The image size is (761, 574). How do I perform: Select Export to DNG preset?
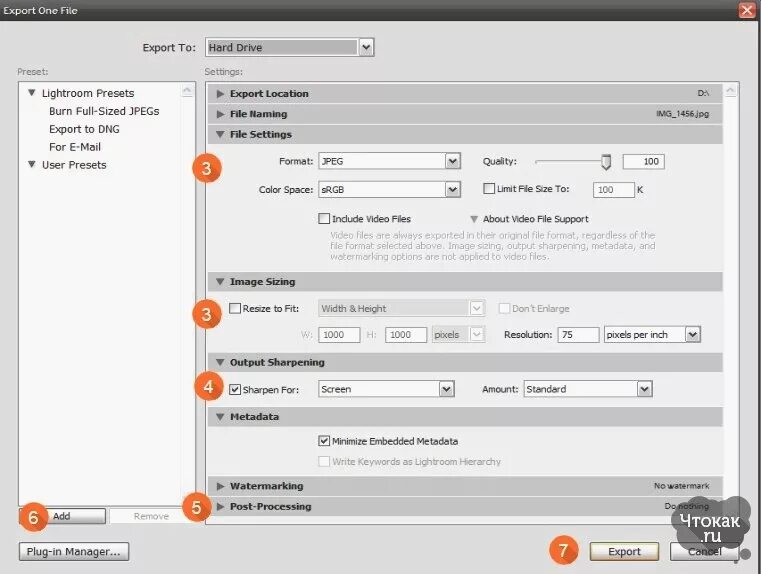[84, 129]
